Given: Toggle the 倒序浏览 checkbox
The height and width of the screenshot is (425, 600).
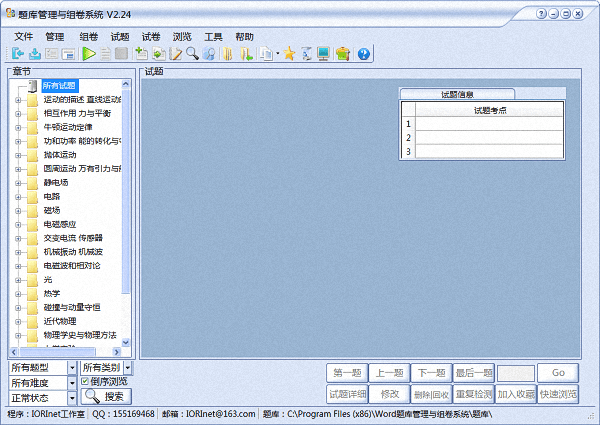Looking at the screenshot, I should click(85, 381).
